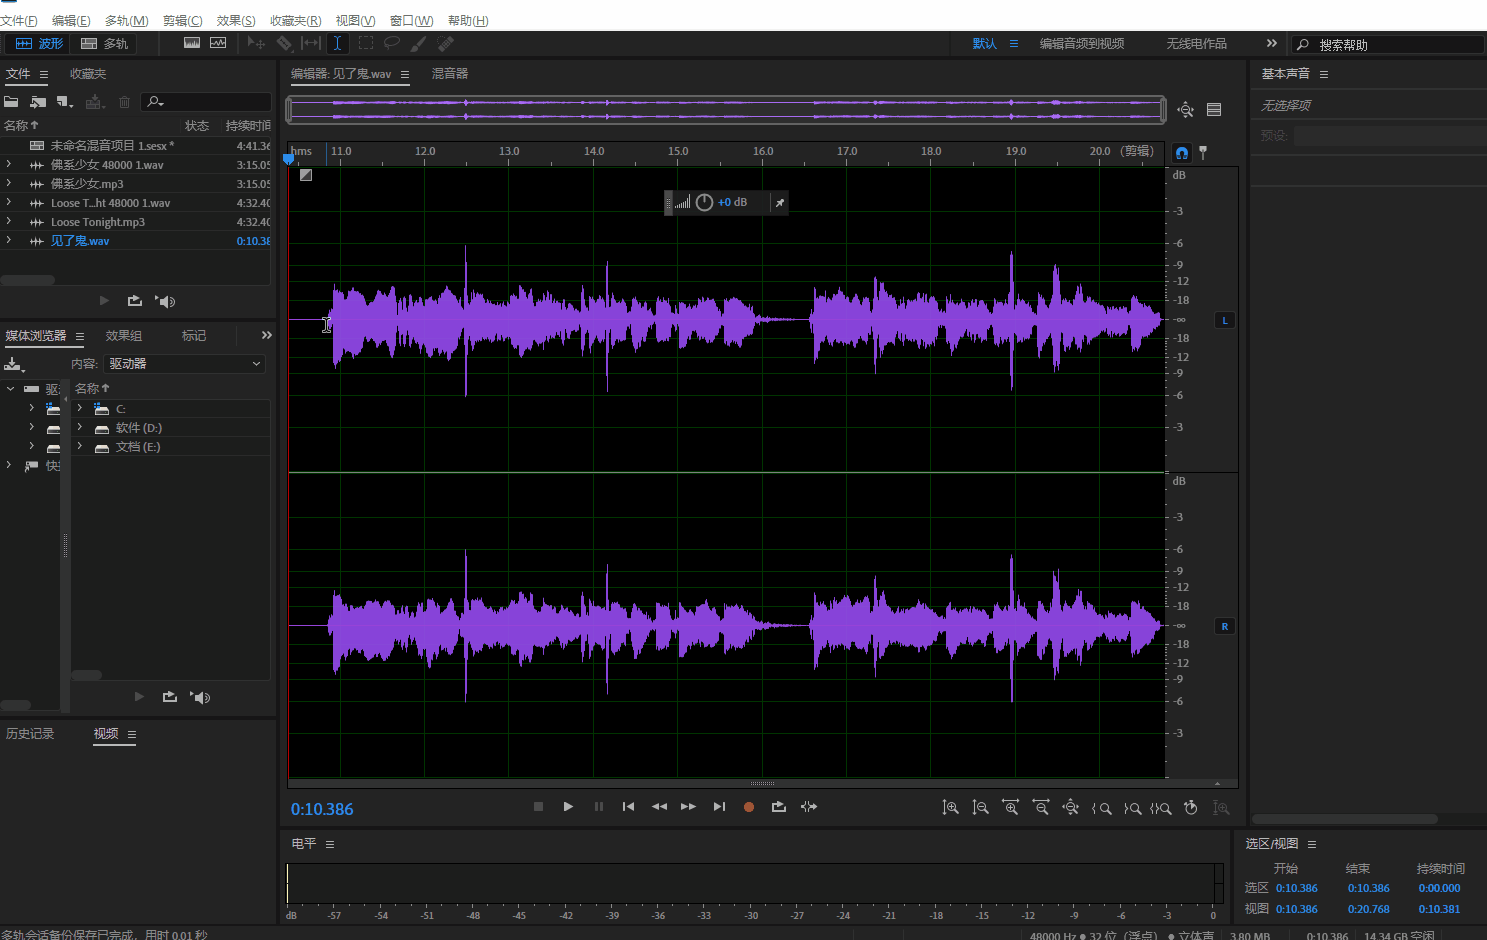This screenshot has height=940, width=1487.
Task: Play the audio from the transport bar
Action: point(568,807)
